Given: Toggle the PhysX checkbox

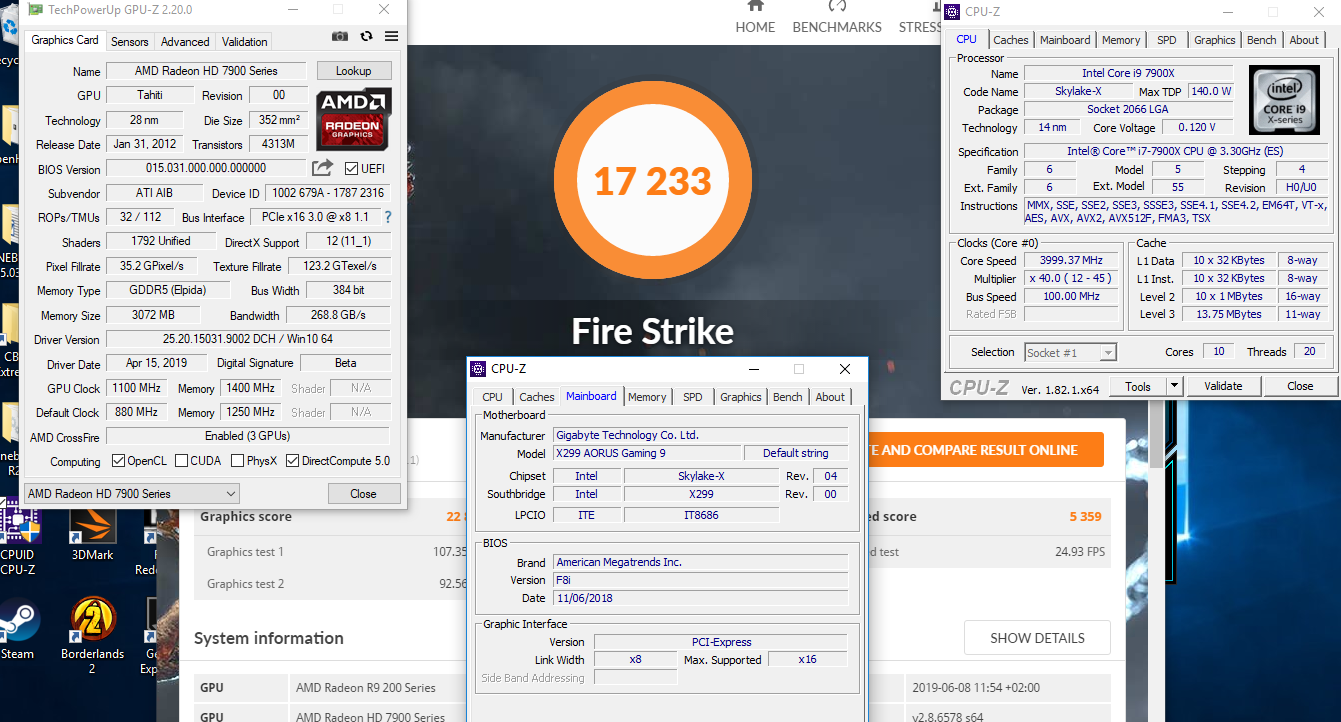Looking at the screenshot, I should 238,461.
